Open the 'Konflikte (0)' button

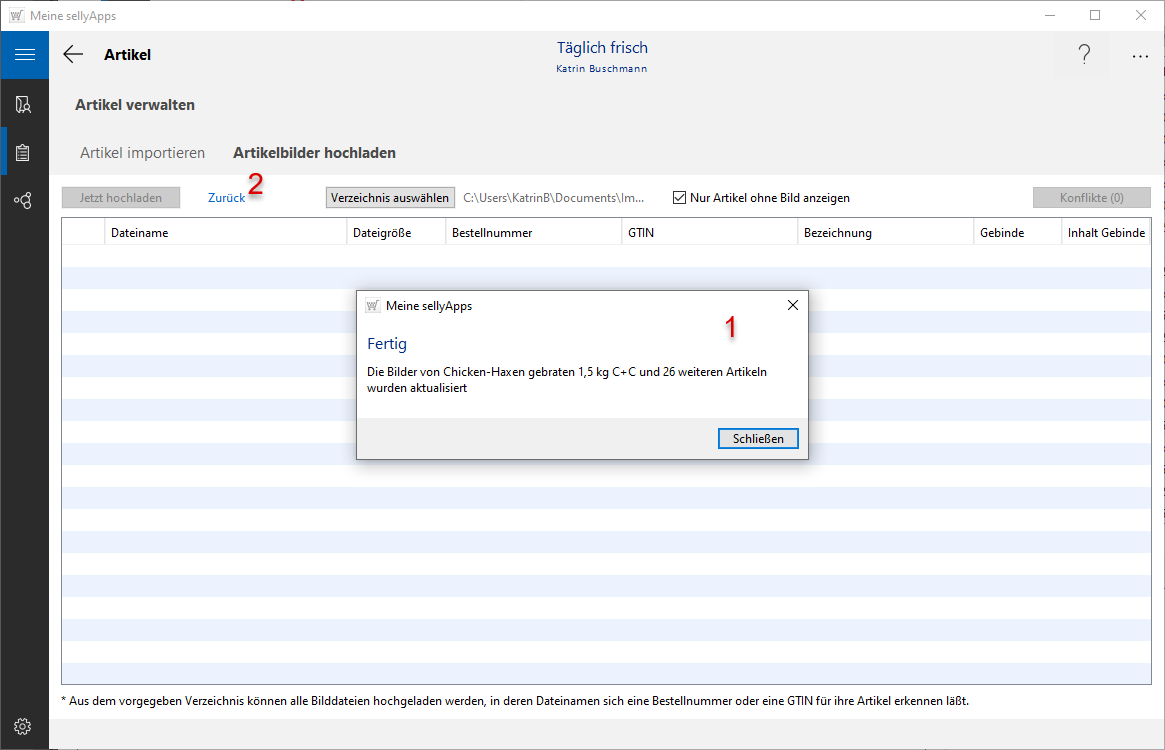(x=1091, y=198)
